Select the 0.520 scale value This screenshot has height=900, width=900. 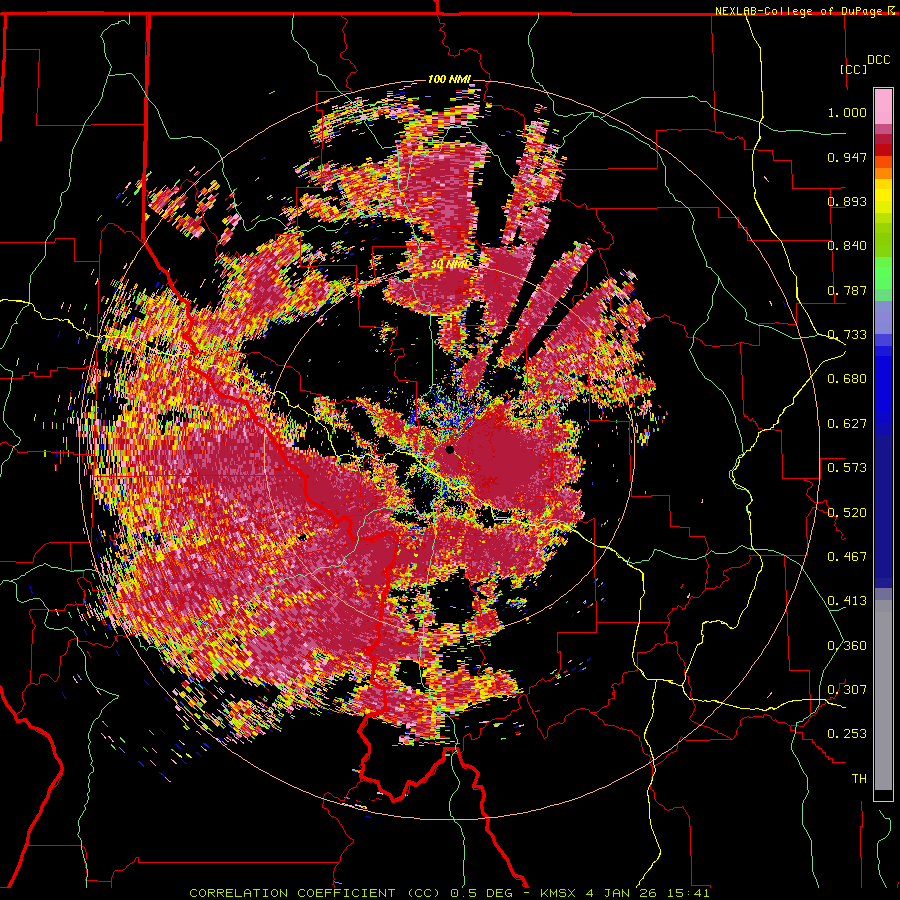(847, 513)
